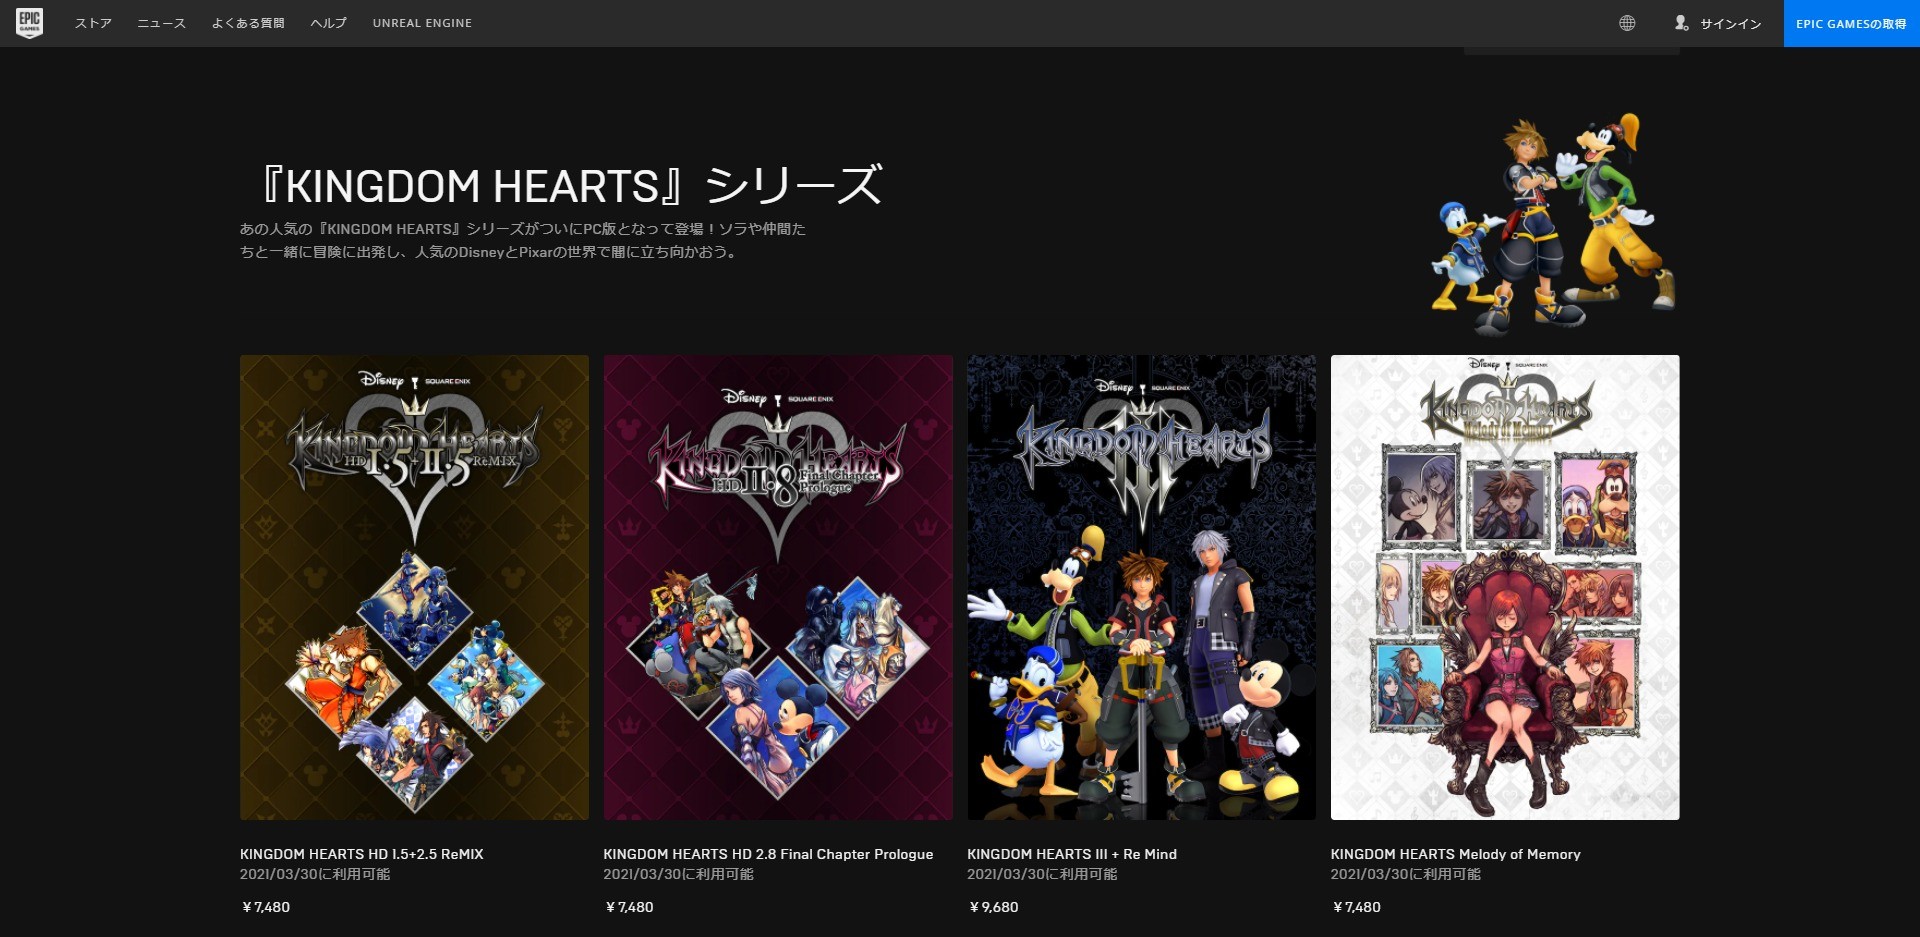
Task: Open the ストア menu item
Action: (x=93, y=23)
